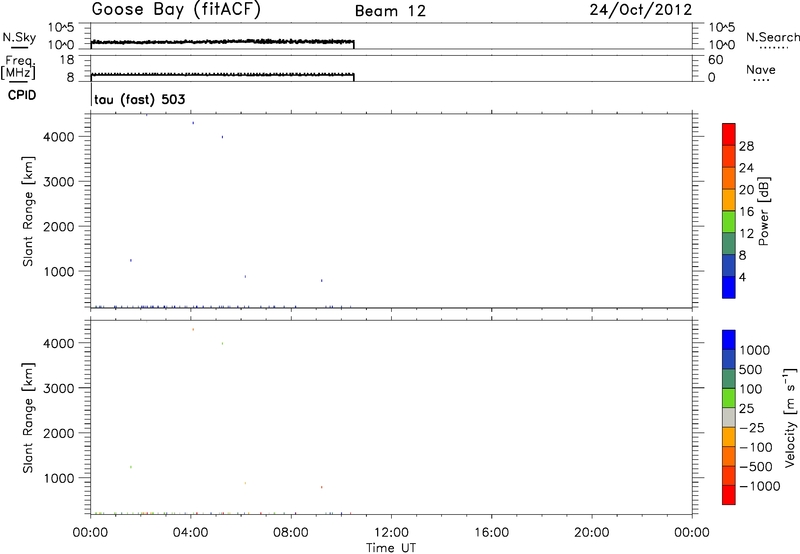Click the '12:00' time tick label
Screen dimensions: 800x554
tap(391, 533)
